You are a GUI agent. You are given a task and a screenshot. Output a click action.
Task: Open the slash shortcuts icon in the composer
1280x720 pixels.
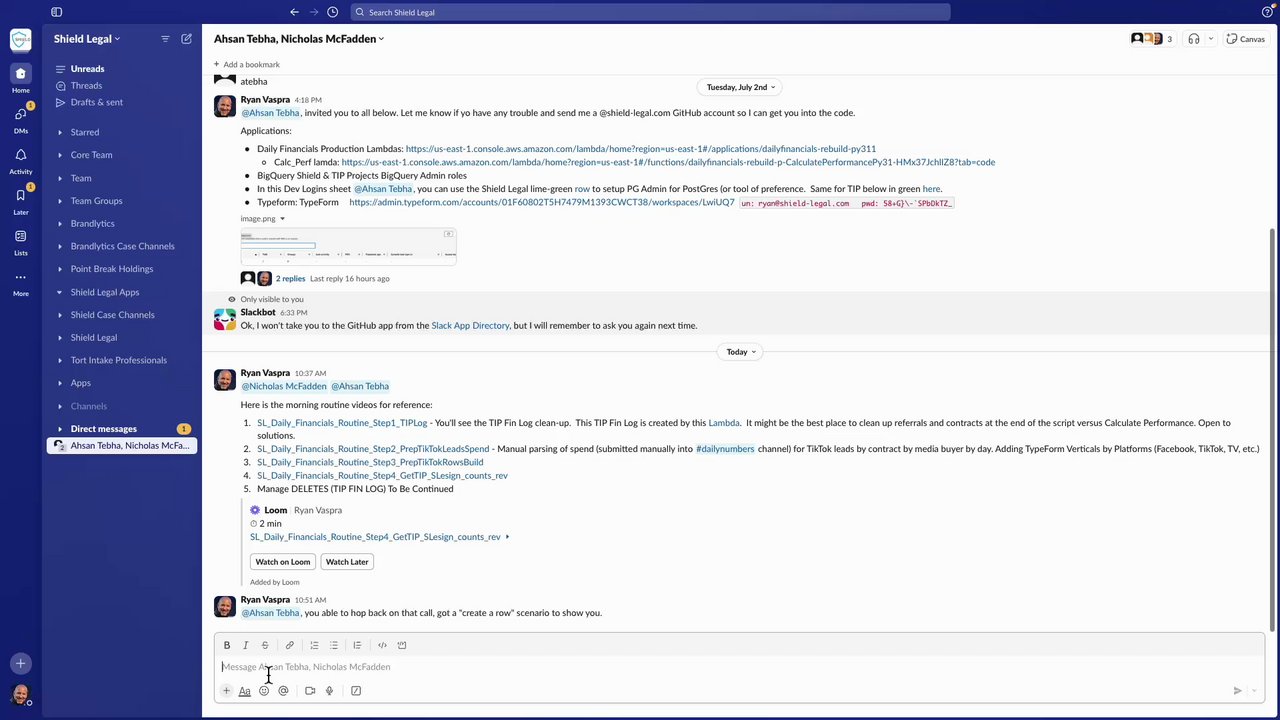356,691
